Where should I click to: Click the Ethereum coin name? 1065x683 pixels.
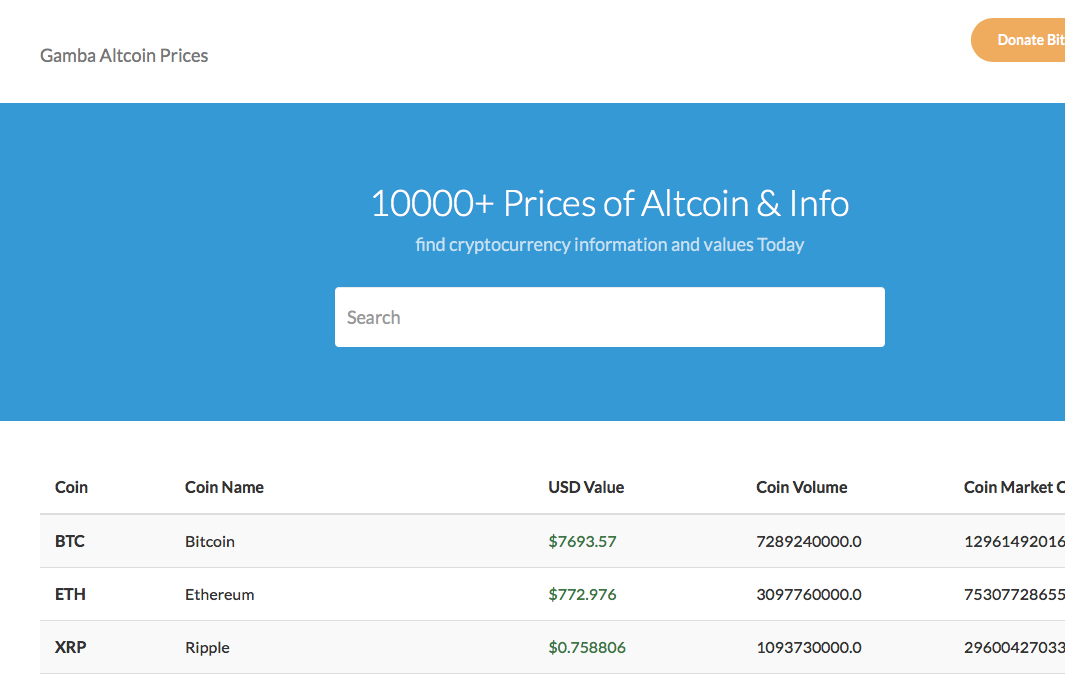pos(220,594)
